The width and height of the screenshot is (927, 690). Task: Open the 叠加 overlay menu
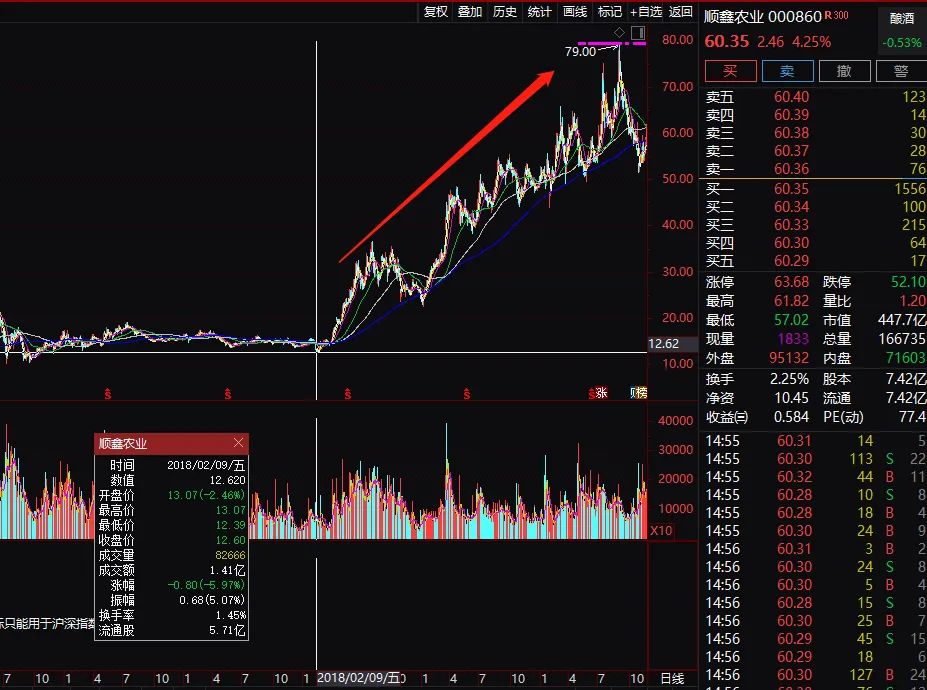pyautogui.click(x=470, y=12)
